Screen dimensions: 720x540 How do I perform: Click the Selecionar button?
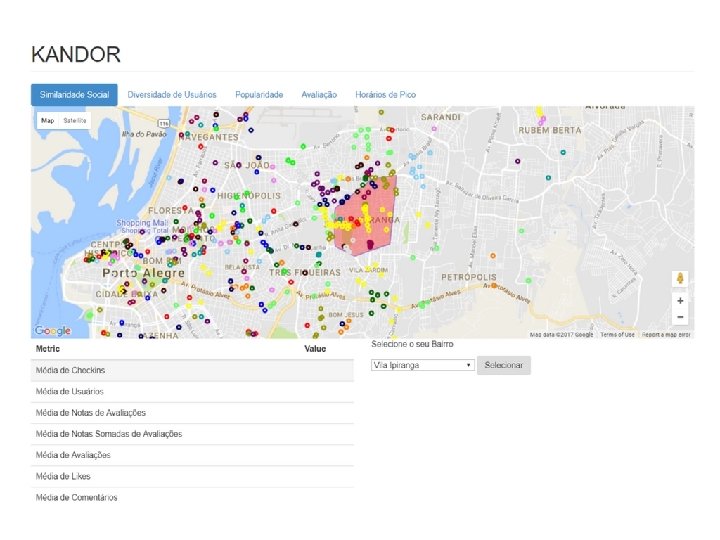504,365
